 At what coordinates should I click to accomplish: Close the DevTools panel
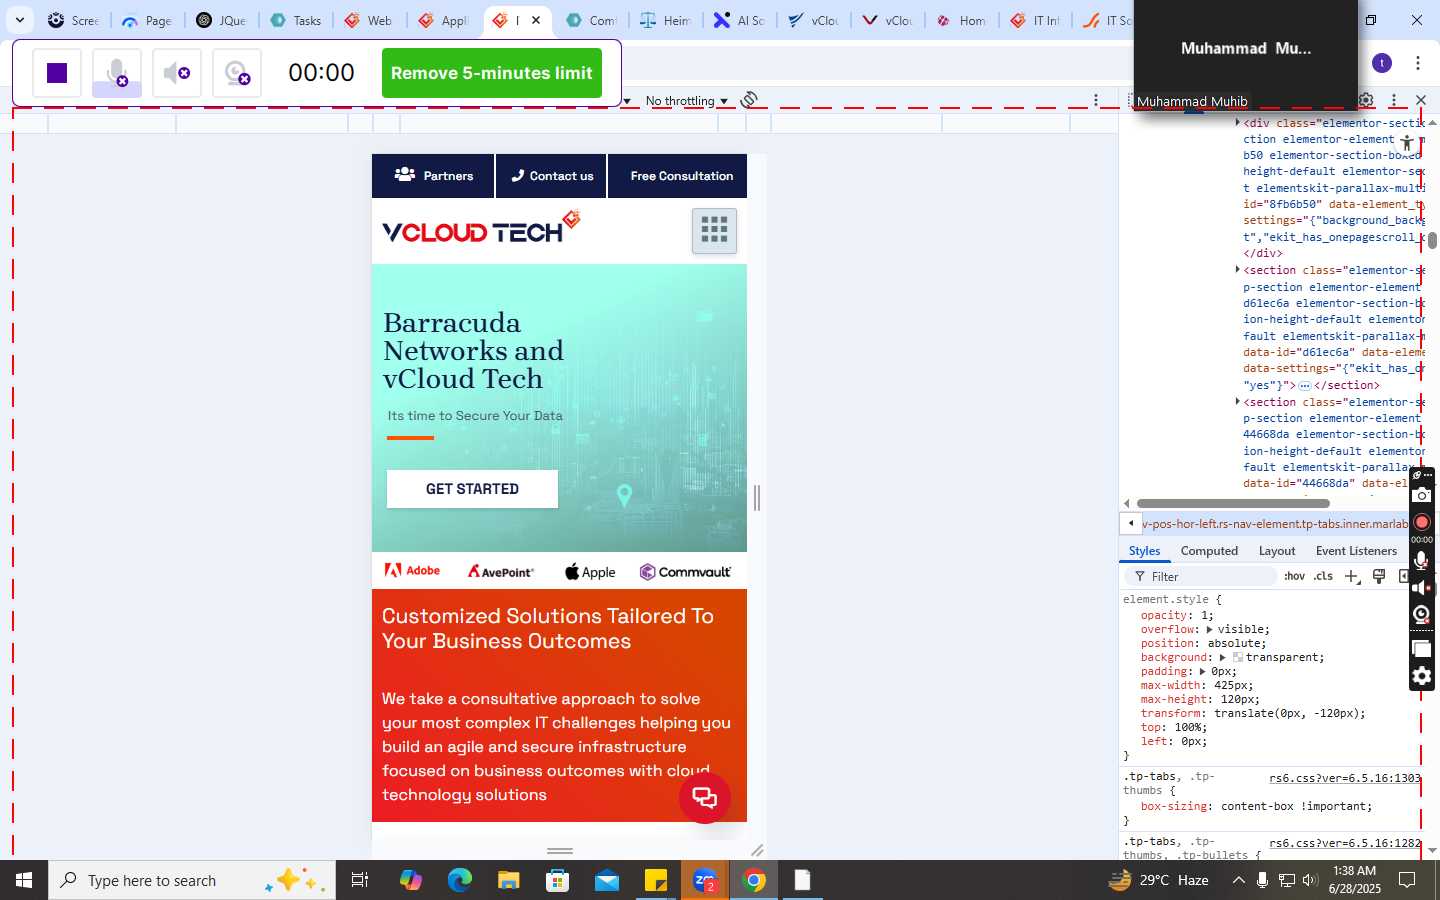[x=1421, y=100]
